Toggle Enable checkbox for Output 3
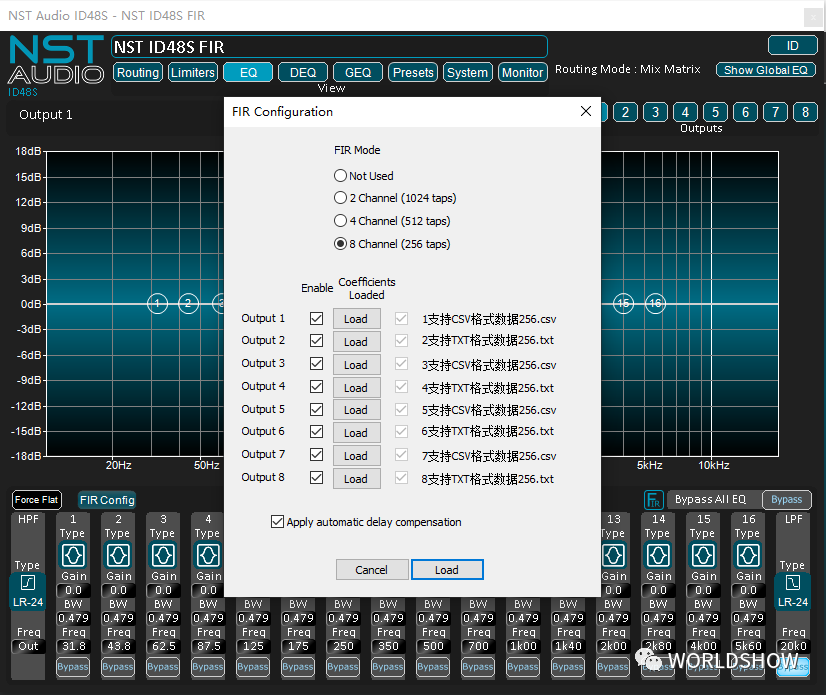The height and width of the screenshot is (695, 826). (317, 364)
